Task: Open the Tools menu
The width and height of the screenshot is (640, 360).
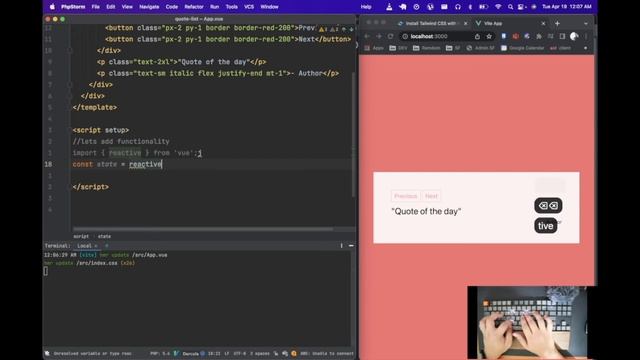Action: pyautogui.click(x=231, y=7)
